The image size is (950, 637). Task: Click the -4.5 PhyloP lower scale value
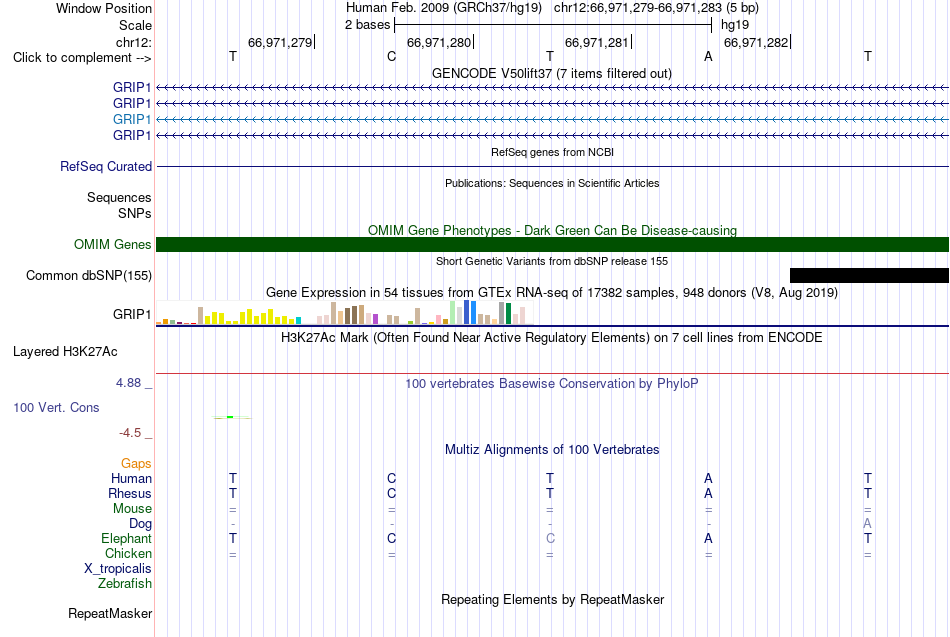130,433
